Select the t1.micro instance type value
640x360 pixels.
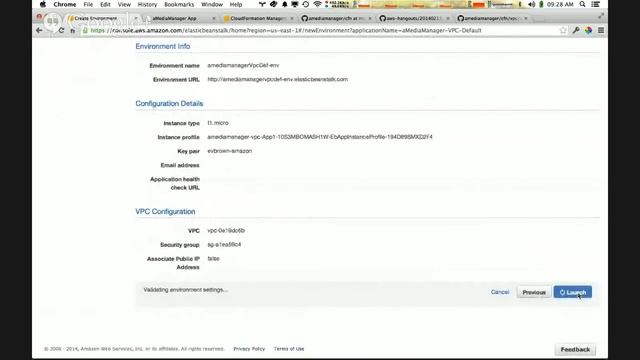(218, 123)
